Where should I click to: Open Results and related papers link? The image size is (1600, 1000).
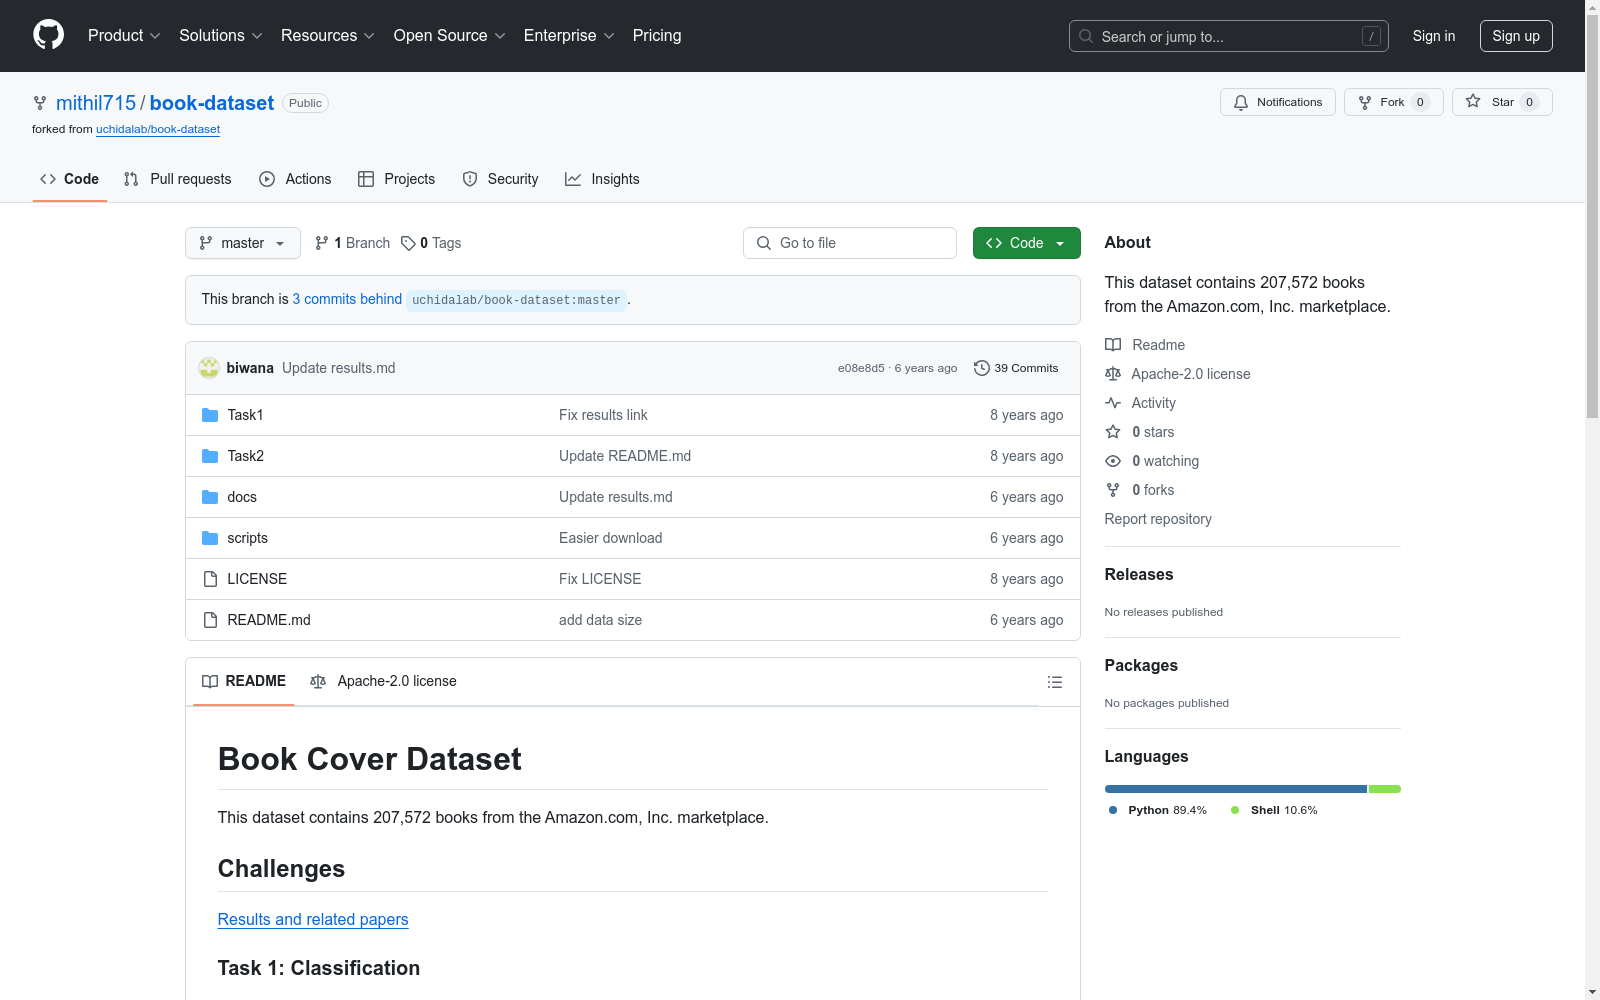click(x=313, y=919)
